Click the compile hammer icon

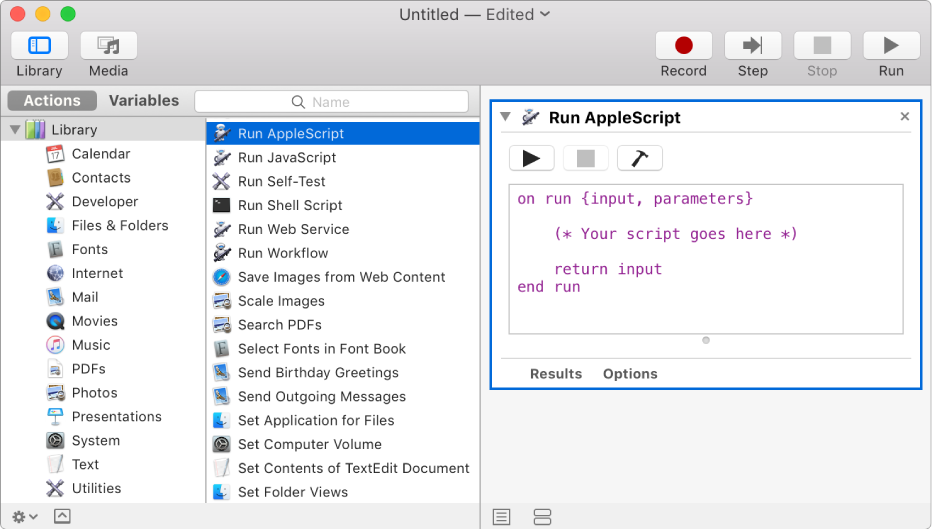click(x=639, y=158)
